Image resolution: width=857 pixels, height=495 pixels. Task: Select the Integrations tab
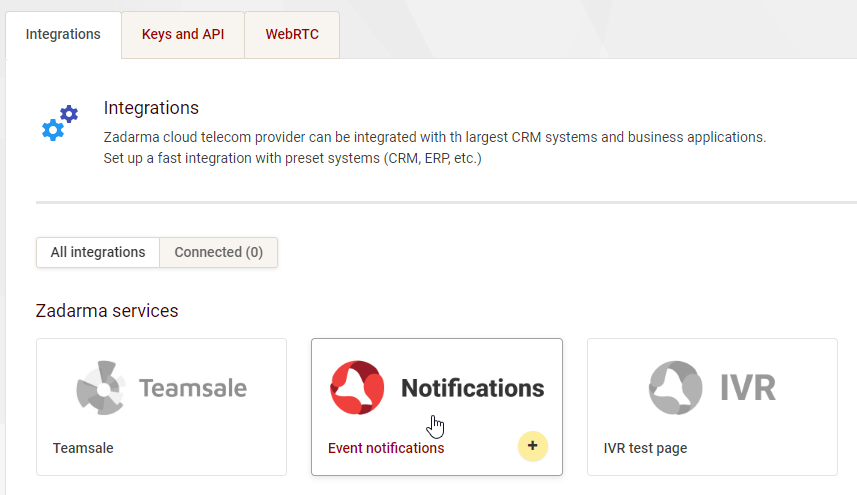(63, 34)
